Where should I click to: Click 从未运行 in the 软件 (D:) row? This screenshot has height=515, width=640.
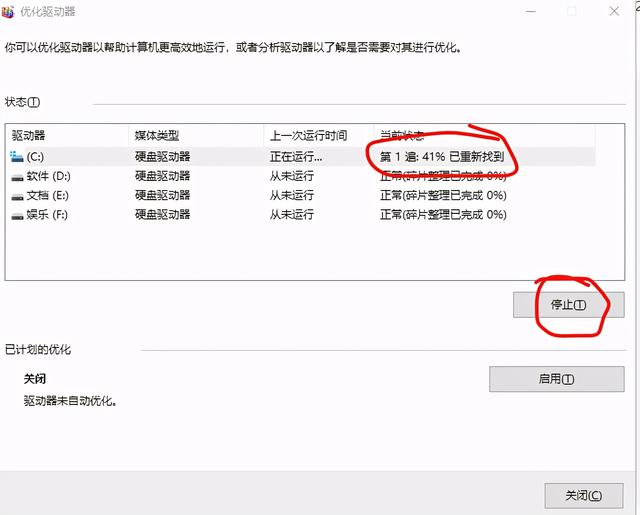tap(291, 176)
